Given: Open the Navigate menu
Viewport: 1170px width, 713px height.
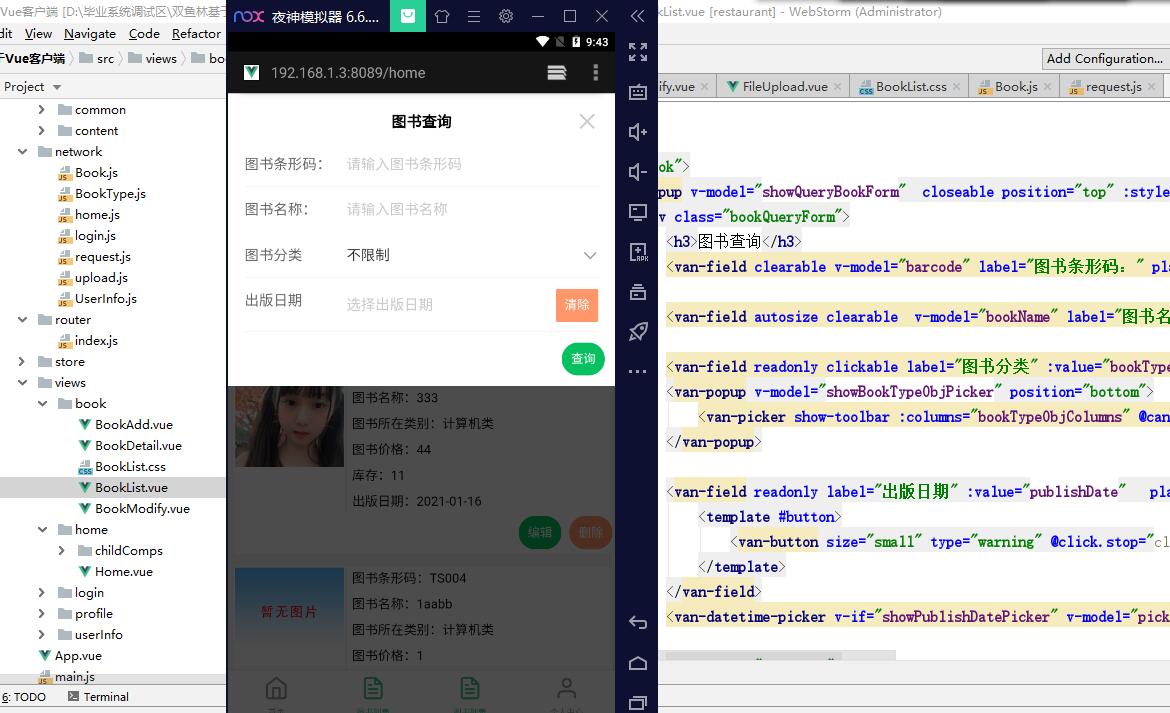Looking at the screenshot, I should pos(90,34).
